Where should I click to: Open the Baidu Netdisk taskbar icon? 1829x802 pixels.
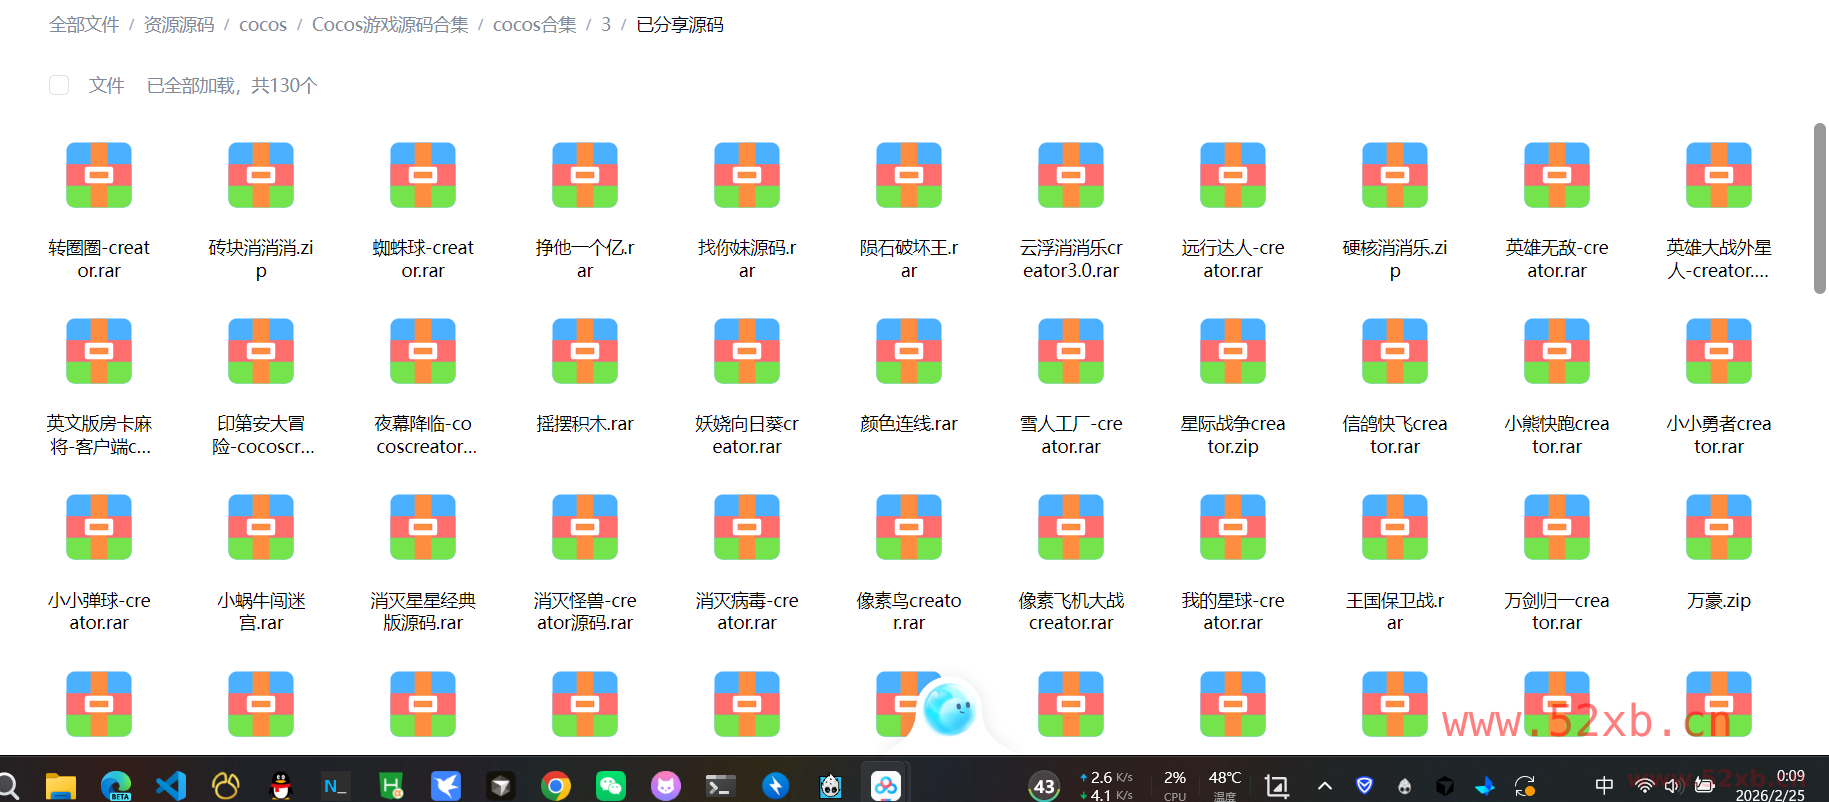coord(886,786)
